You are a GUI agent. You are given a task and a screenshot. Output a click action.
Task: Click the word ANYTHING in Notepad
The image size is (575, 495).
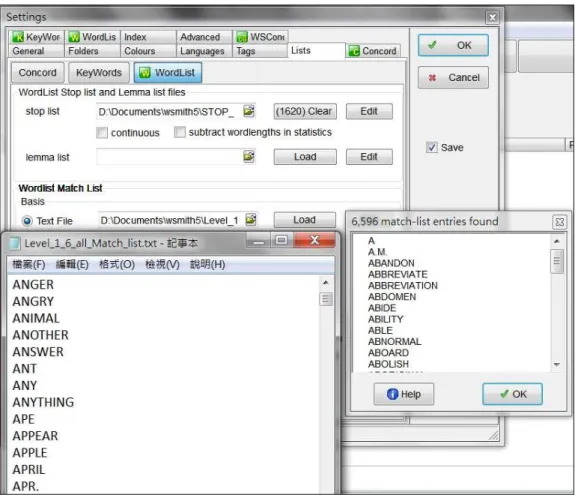point(43,402)
